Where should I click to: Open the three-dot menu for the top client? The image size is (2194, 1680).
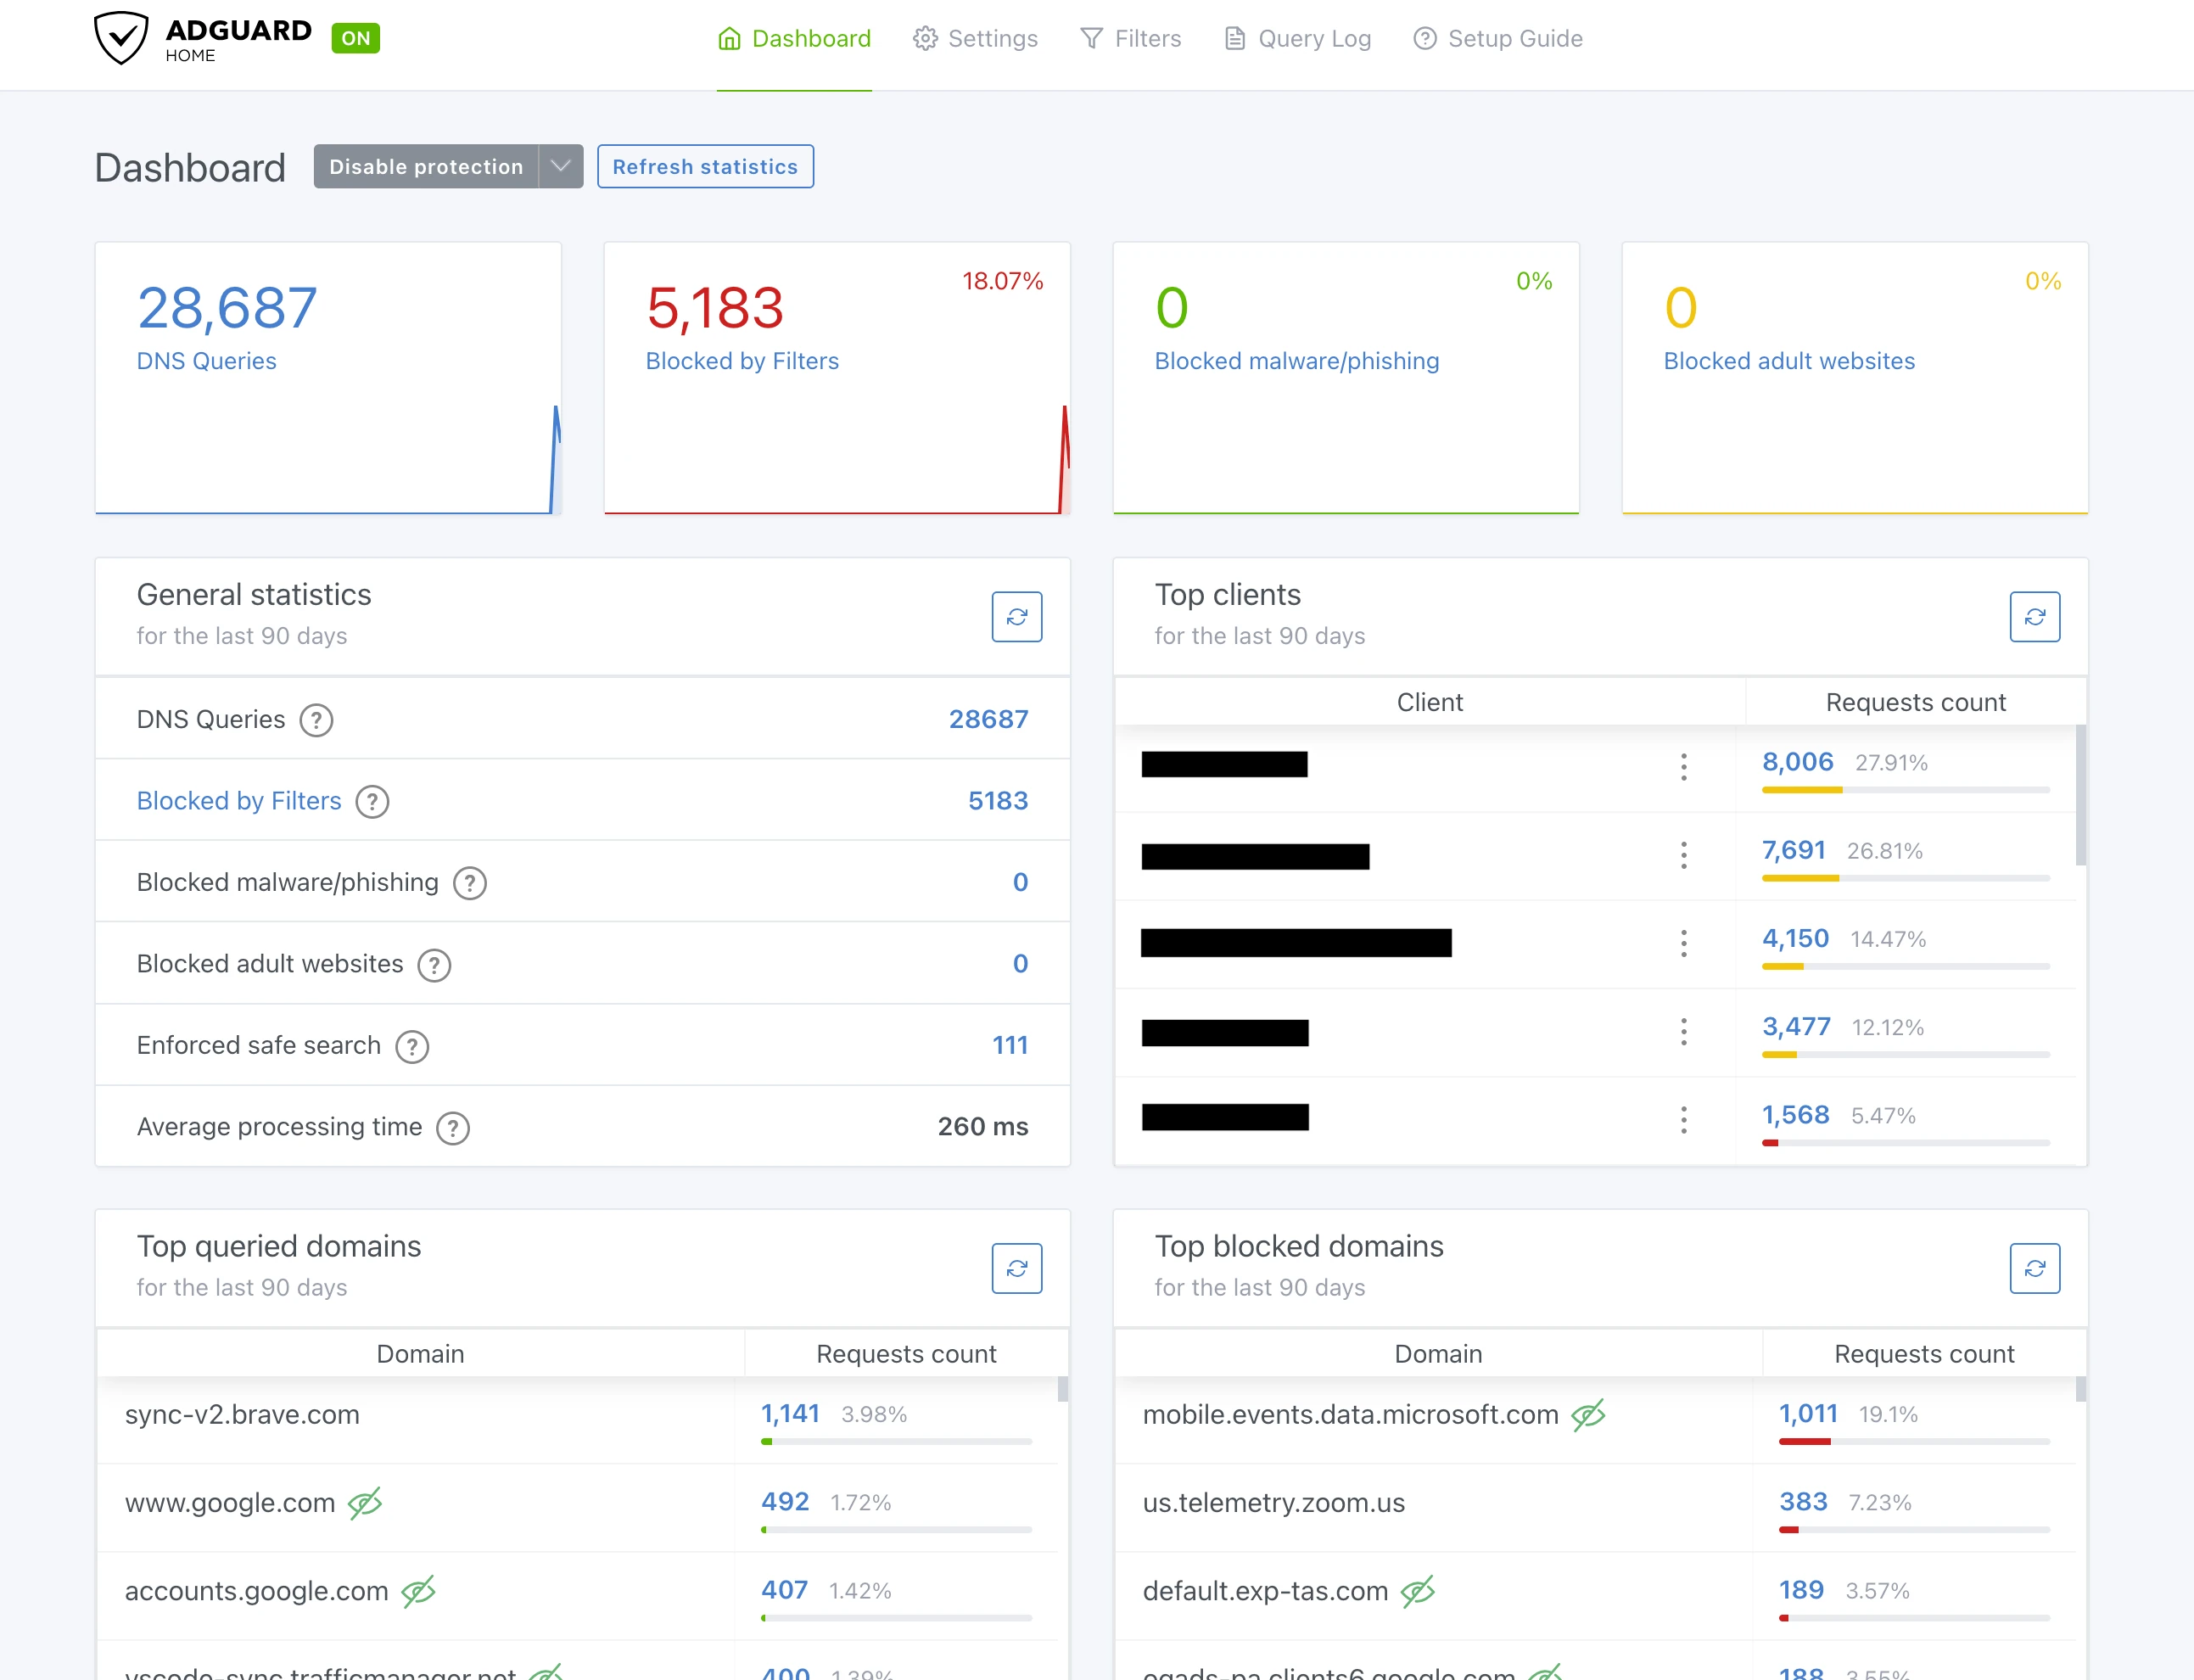[x=1683, y=766]
